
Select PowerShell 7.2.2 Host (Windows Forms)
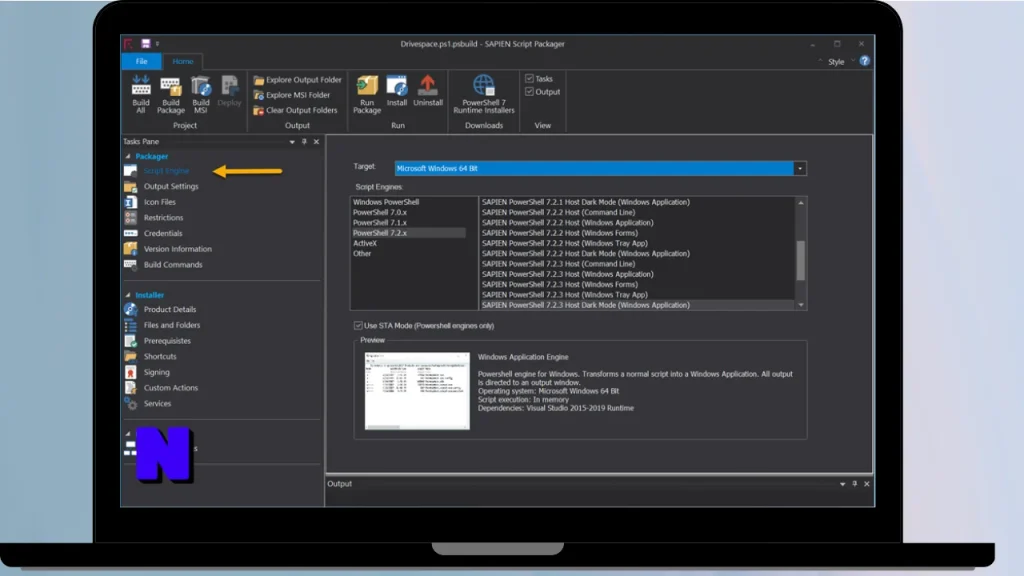coord(560,233)
